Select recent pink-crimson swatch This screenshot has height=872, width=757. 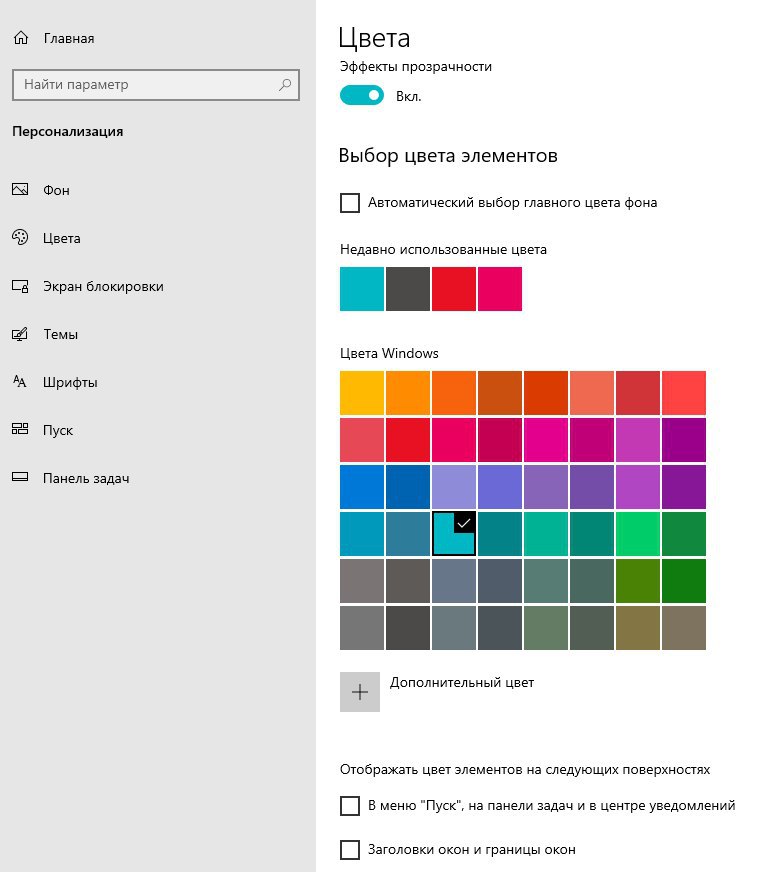(x=500, y=289)
